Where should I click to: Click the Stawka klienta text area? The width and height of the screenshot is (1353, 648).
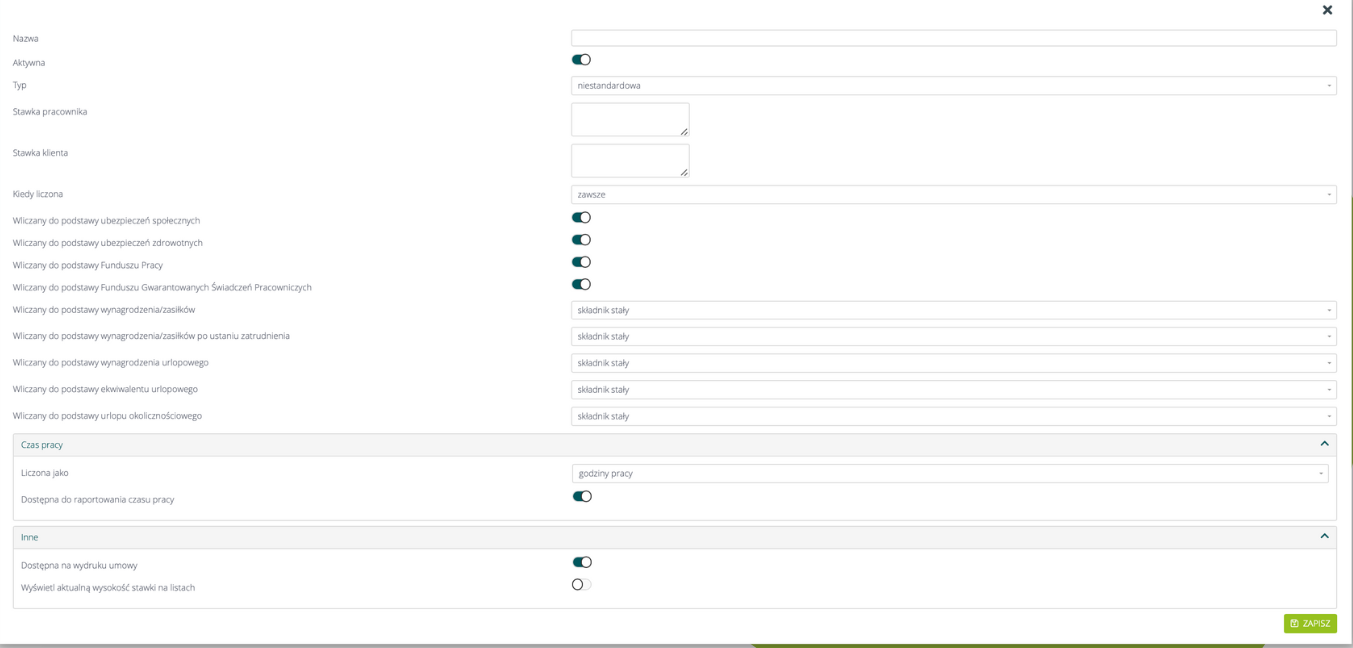(630, 160)
